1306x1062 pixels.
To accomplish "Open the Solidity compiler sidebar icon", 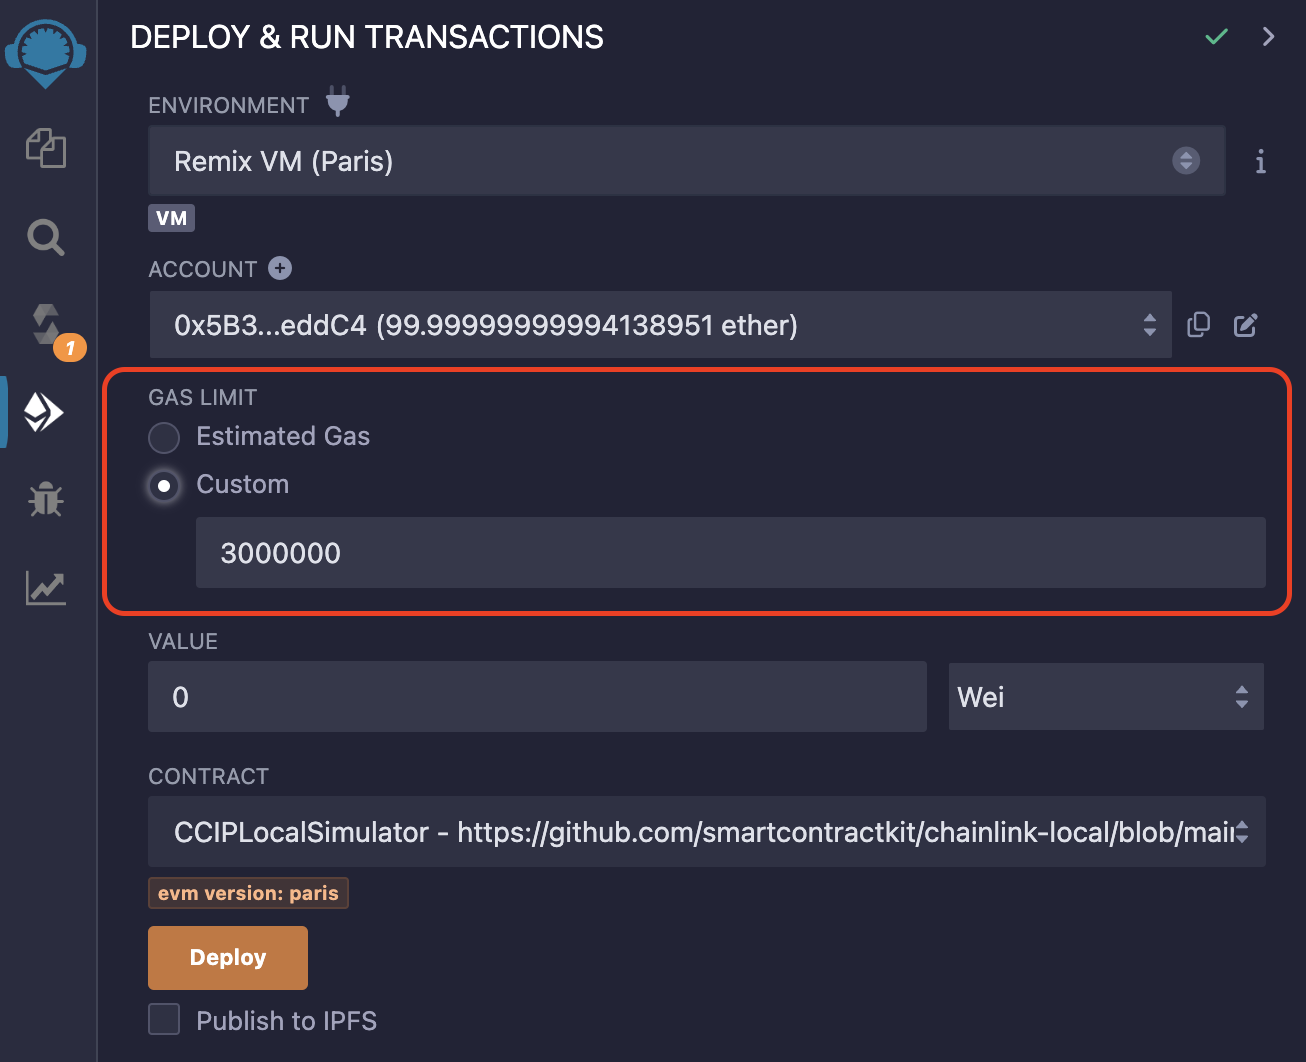I will (47, 325).
